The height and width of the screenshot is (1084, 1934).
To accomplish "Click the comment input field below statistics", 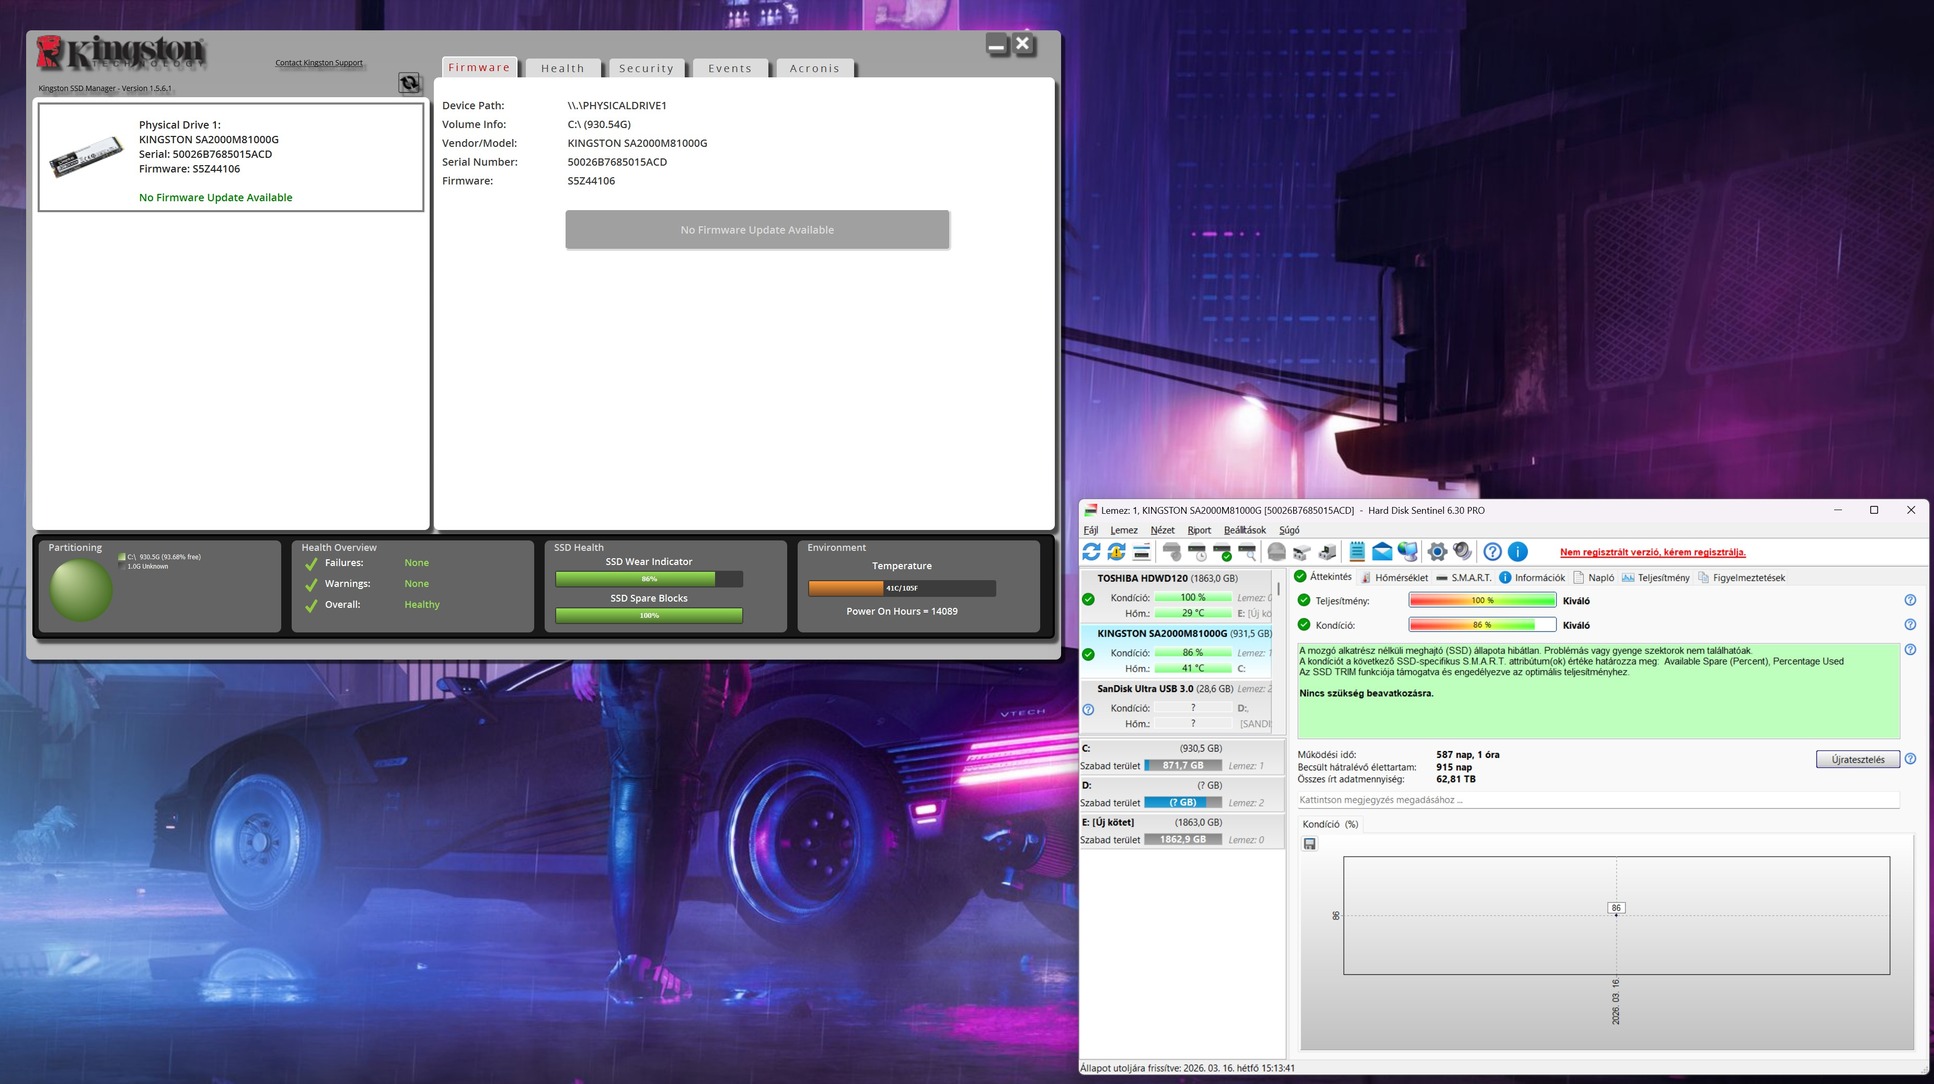I will (x=1597, y=800).
